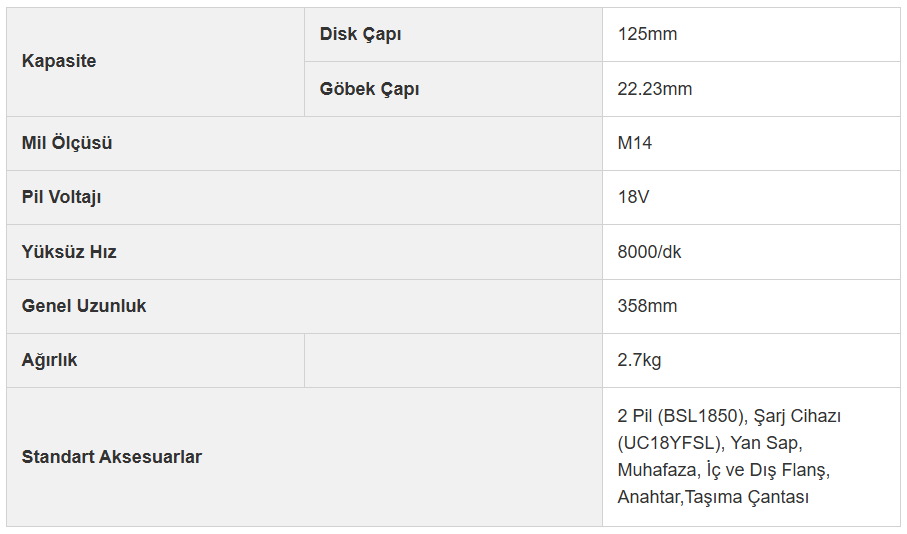Click the Kapasite row header

(x=155, y=62)
